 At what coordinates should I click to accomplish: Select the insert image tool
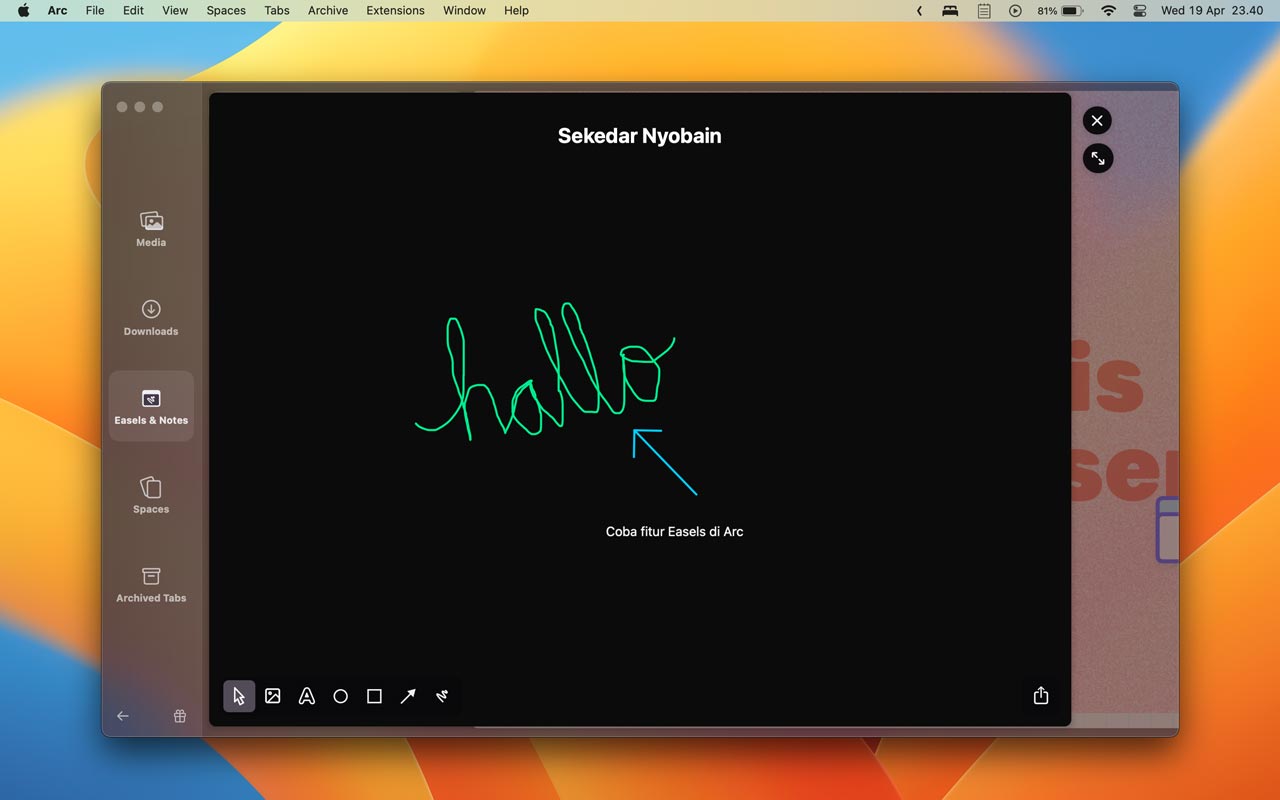click(273, 696)
